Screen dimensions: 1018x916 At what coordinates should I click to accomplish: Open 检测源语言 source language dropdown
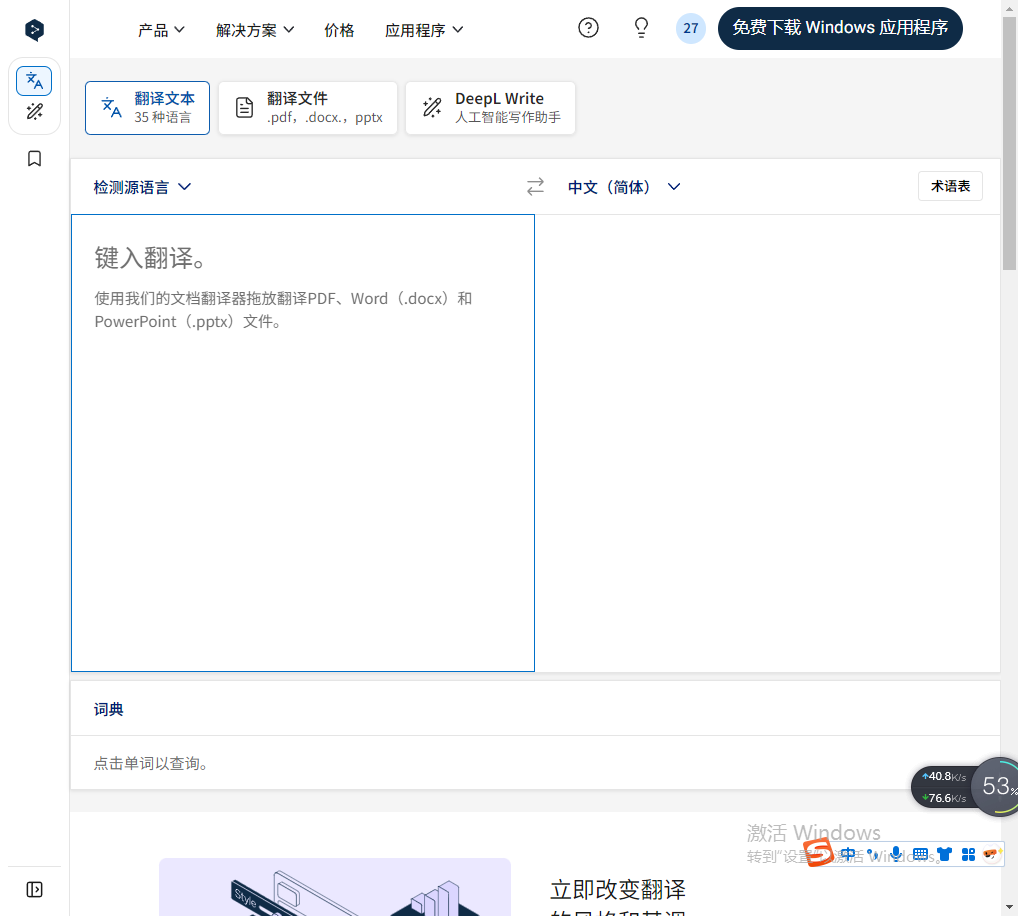click(x=142, y=187)
